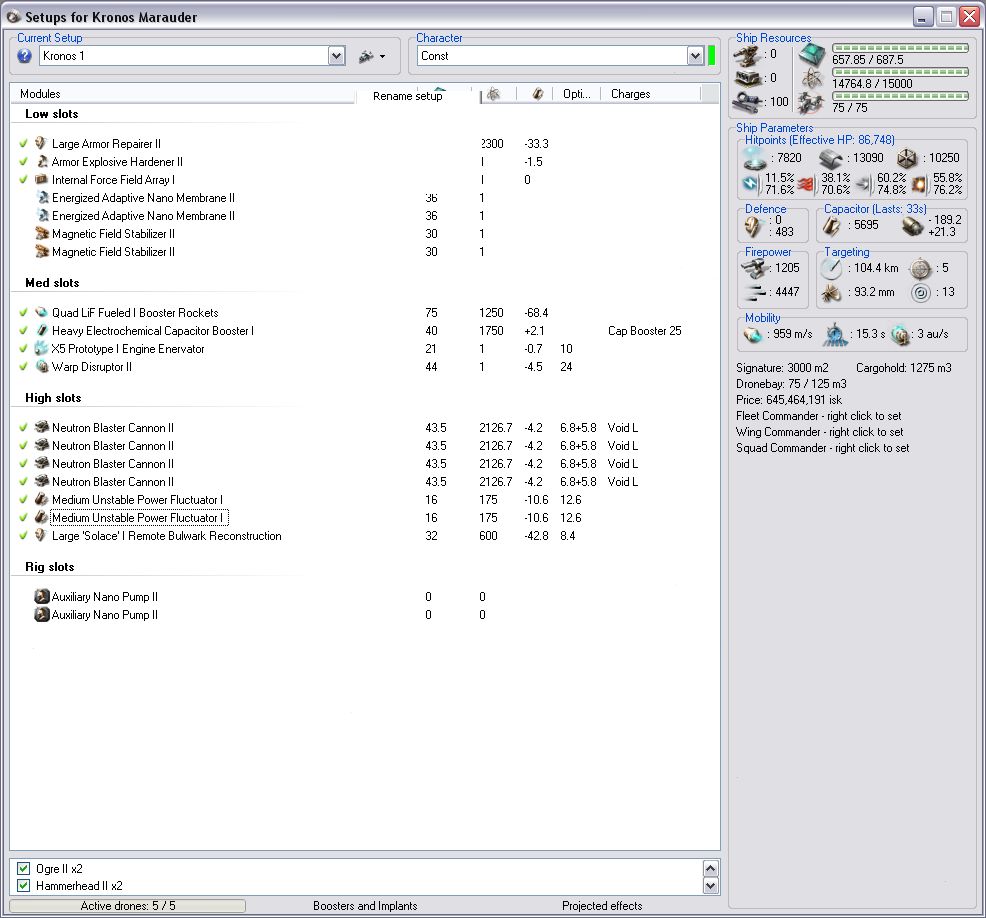Screen dimensions: 986x918
Task: Select the Rename setup menu entry
Action: click(408, 96)
